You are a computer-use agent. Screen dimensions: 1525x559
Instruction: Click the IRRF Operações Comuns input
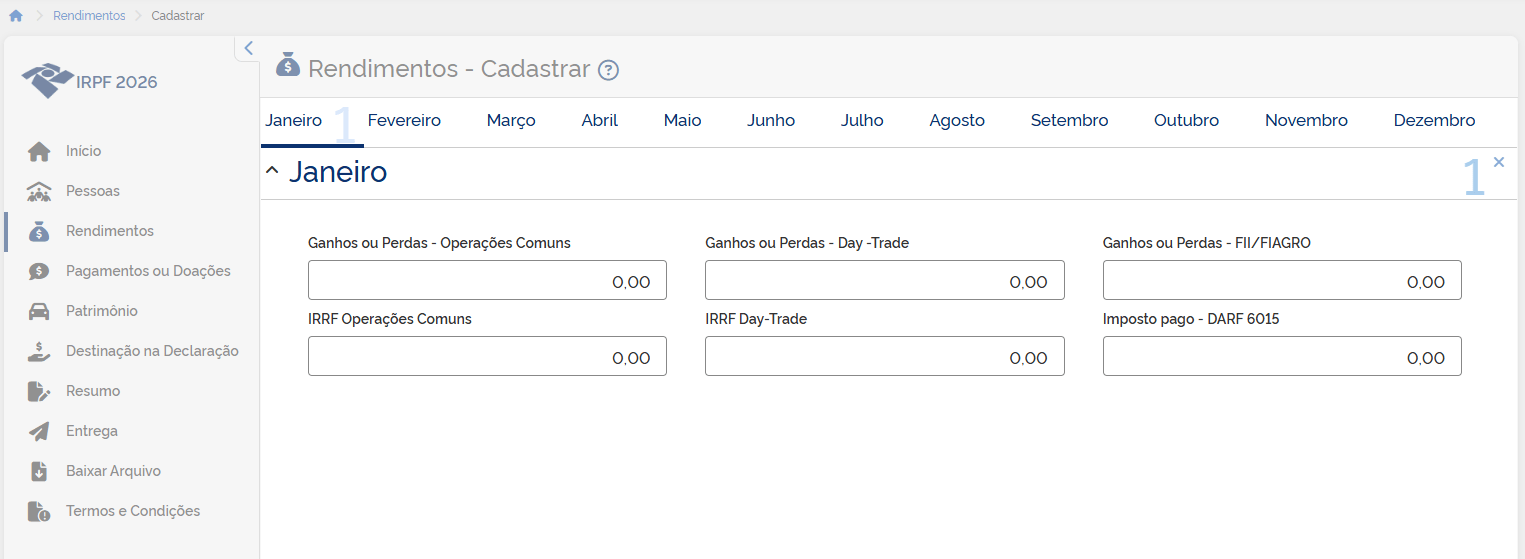487,357
